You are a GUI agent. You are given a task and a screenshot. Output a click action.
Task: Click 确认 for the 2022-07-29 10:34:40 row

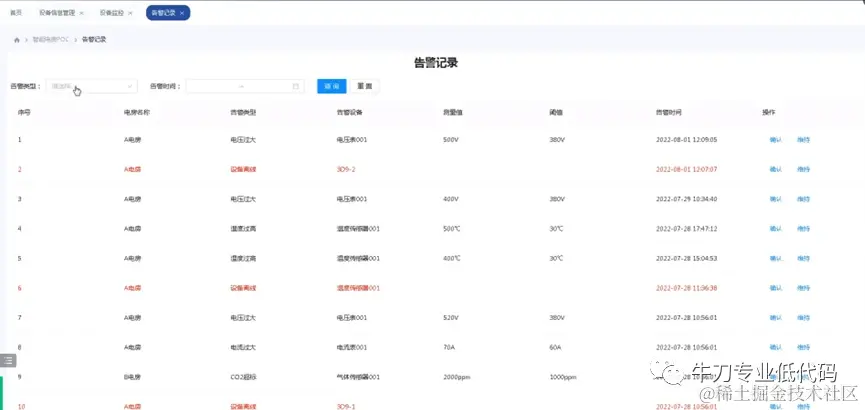[776, 199]
